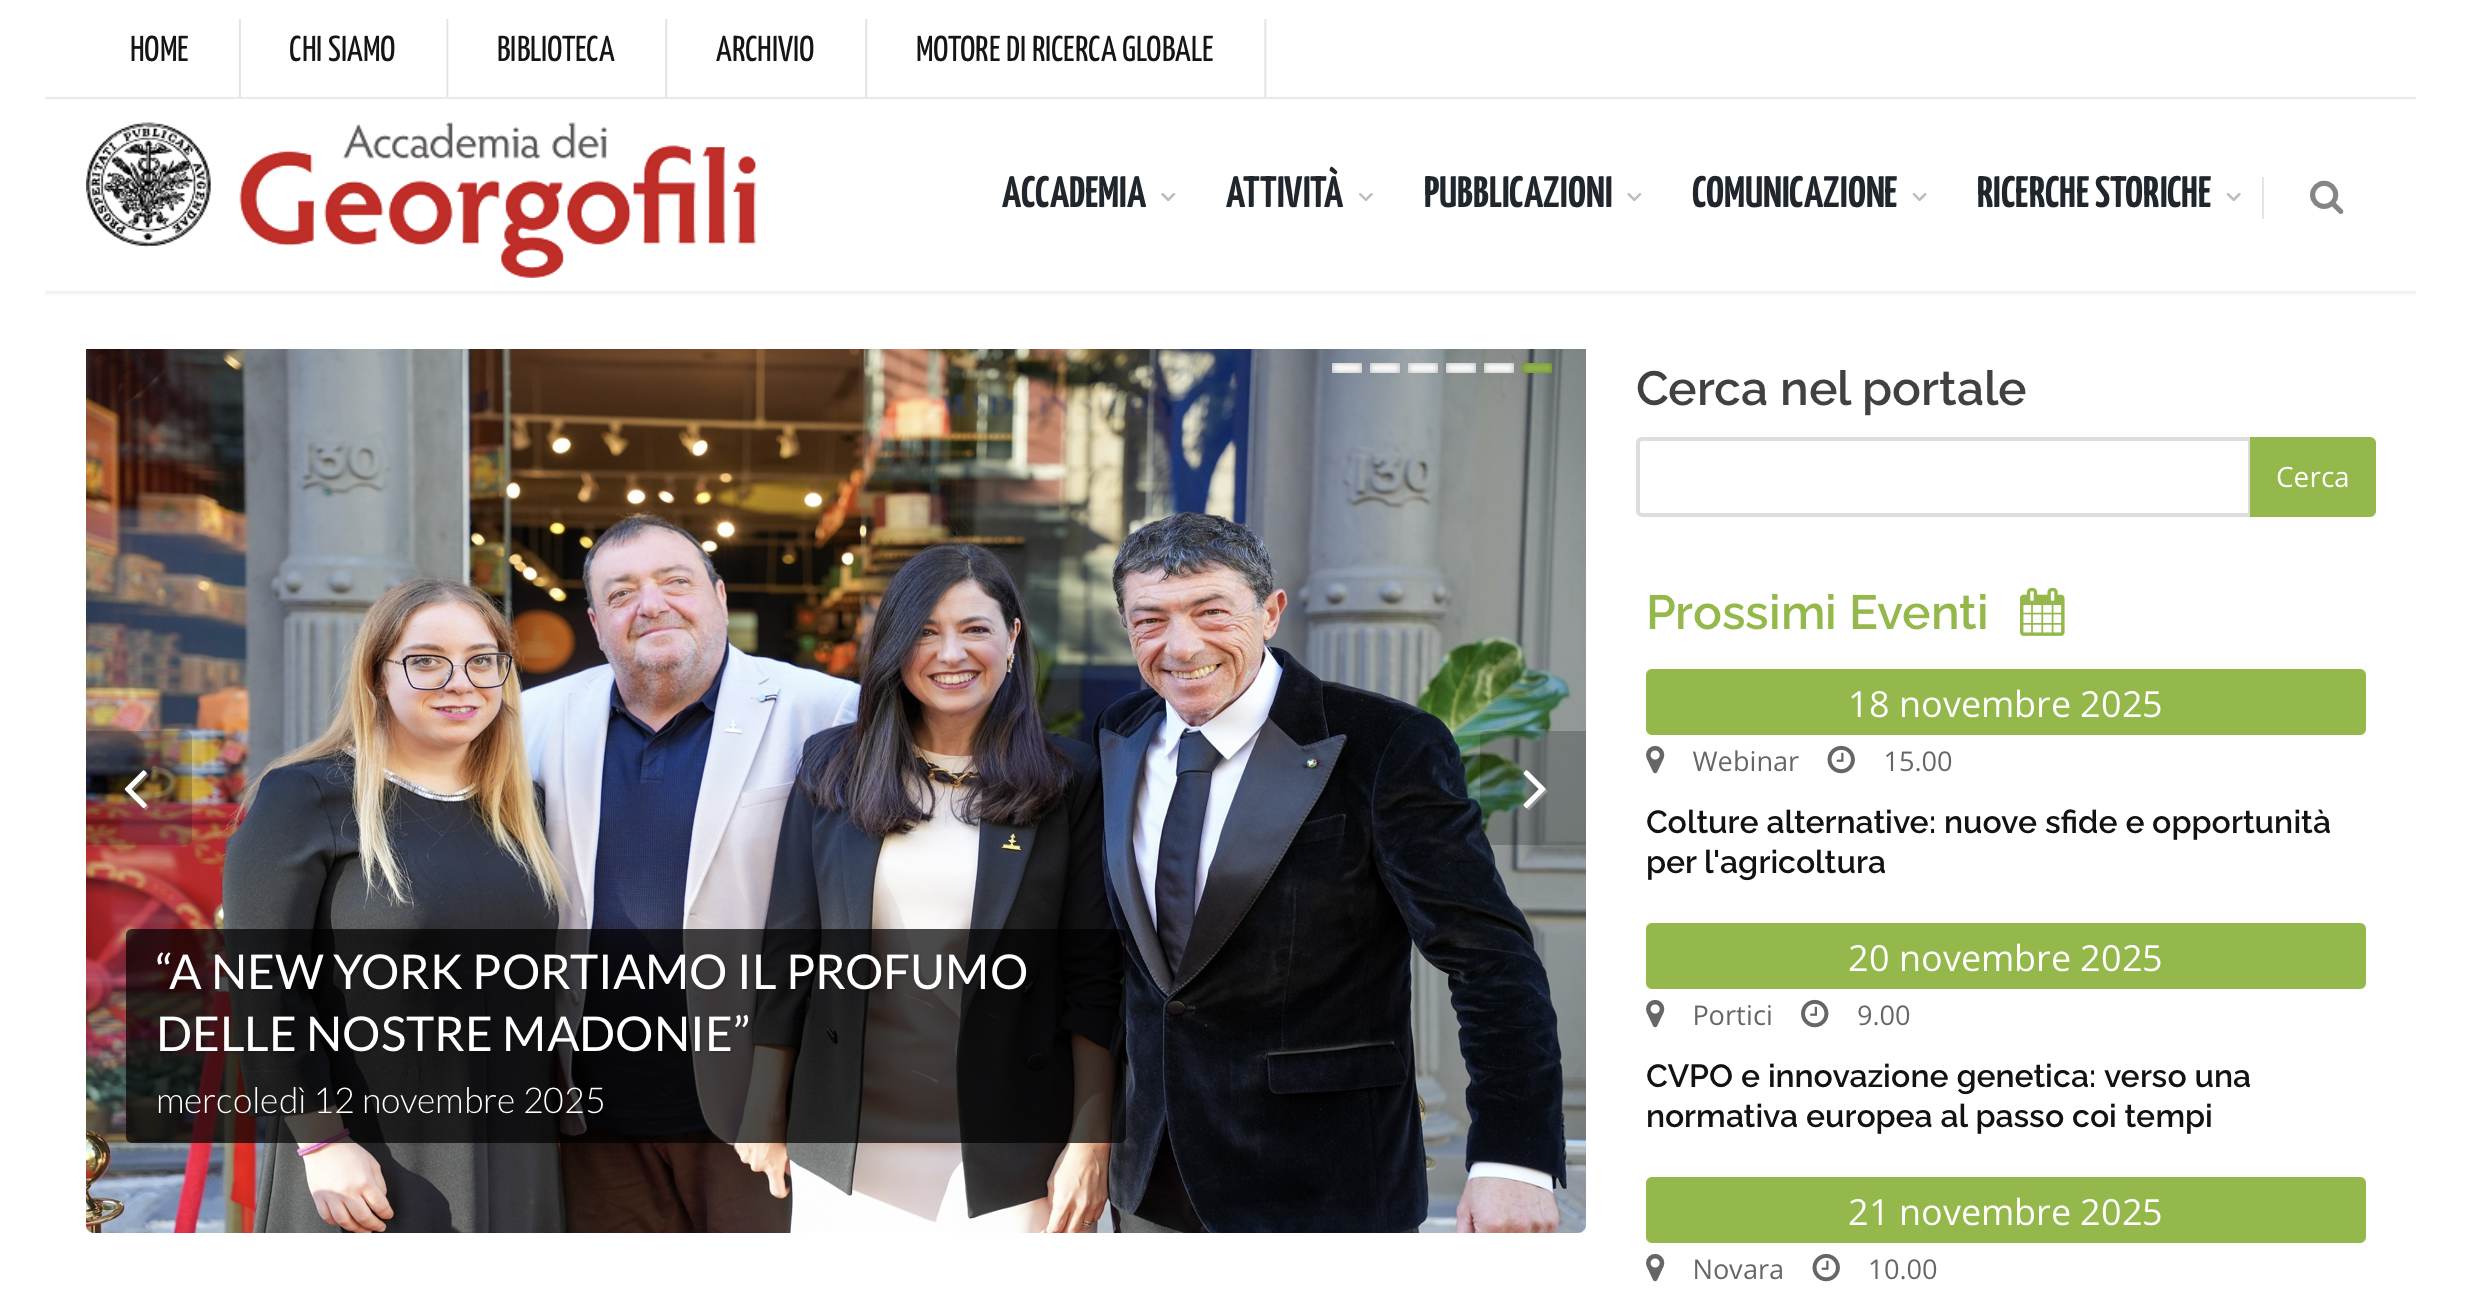Open BIBLIOTECA in top menu
Viewport: 2480px width, 1299px height.
pos(555,49)
